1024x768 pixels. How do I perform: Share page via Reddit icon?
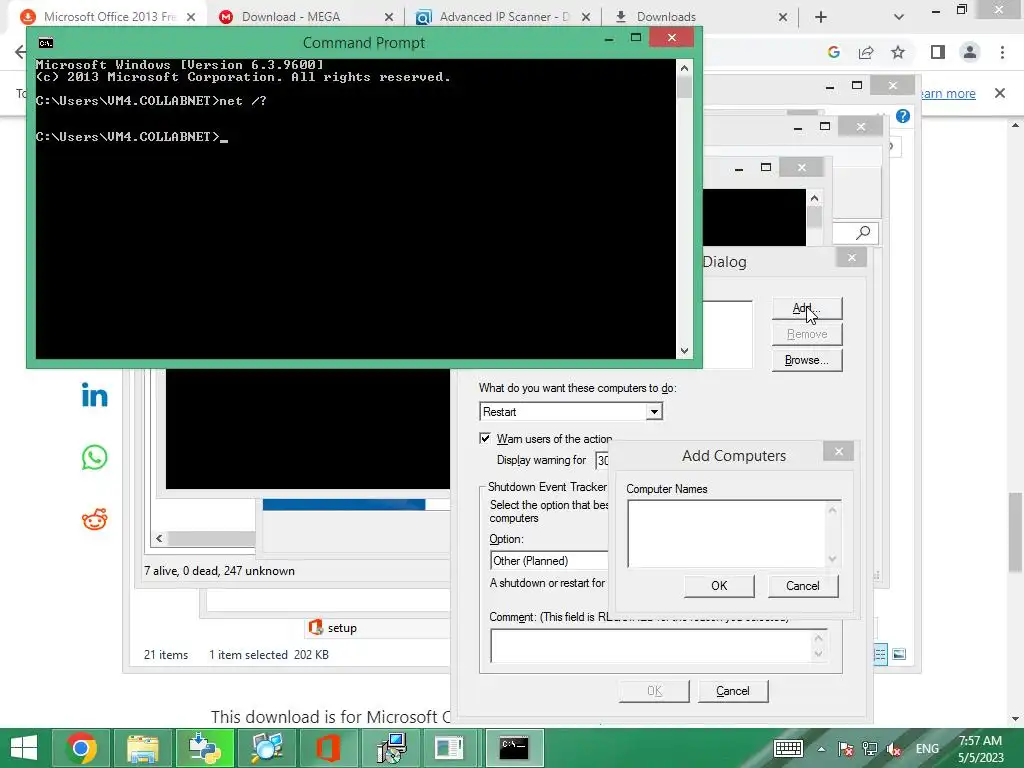tap(95, 519)
